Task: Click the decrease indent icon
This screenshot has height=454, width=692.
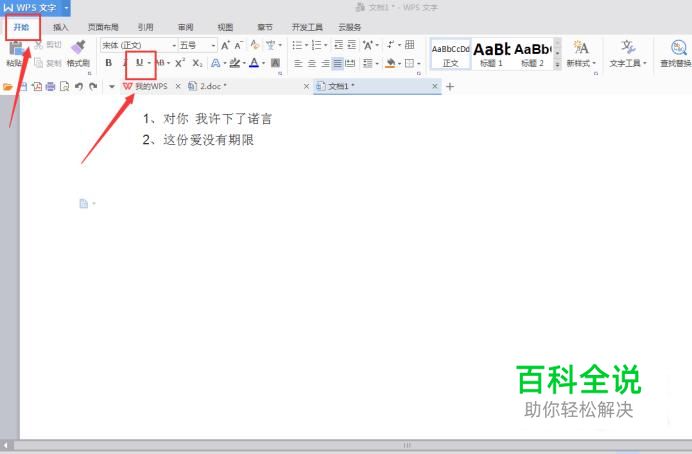Action: [338, 45]
